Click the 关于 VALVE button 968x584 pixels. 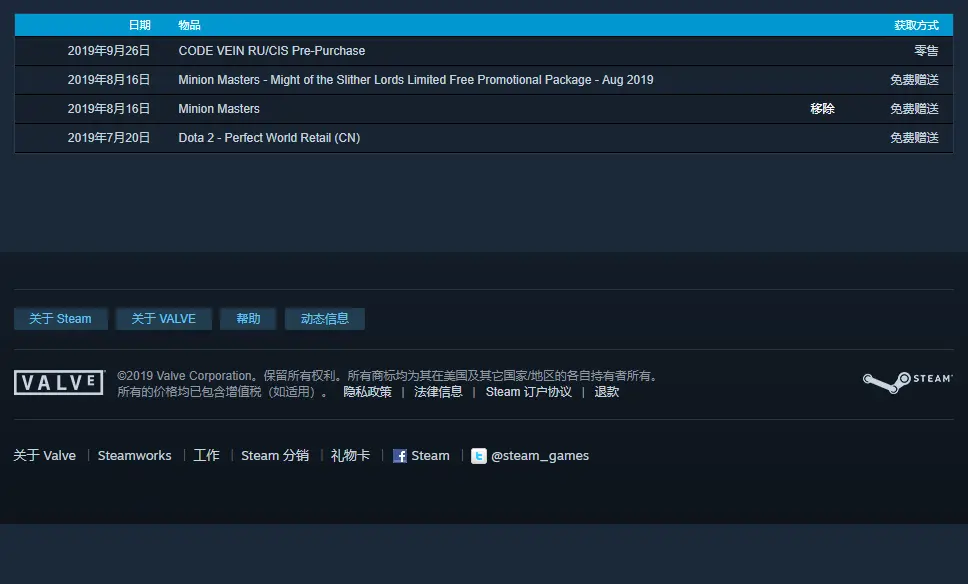click(164, 319)
